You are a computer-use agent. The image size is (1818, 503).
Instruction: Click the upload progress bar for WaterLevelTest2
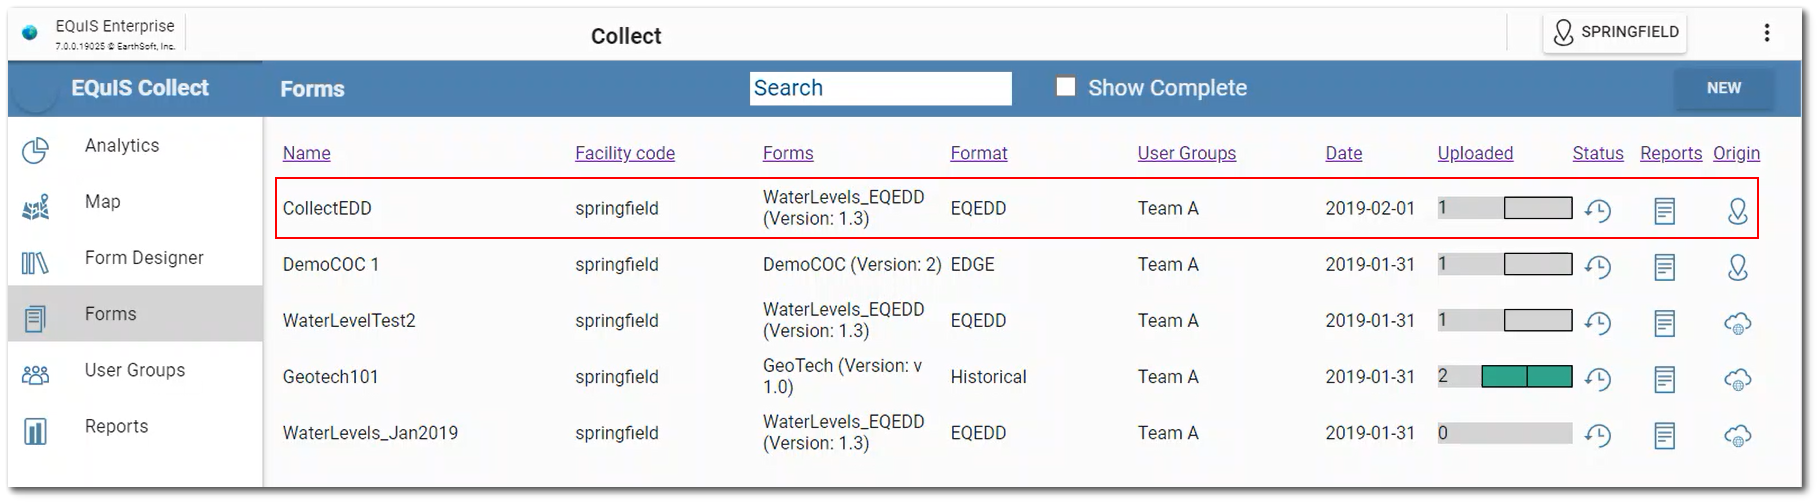pyautogui.click(x=1505, y=320)
